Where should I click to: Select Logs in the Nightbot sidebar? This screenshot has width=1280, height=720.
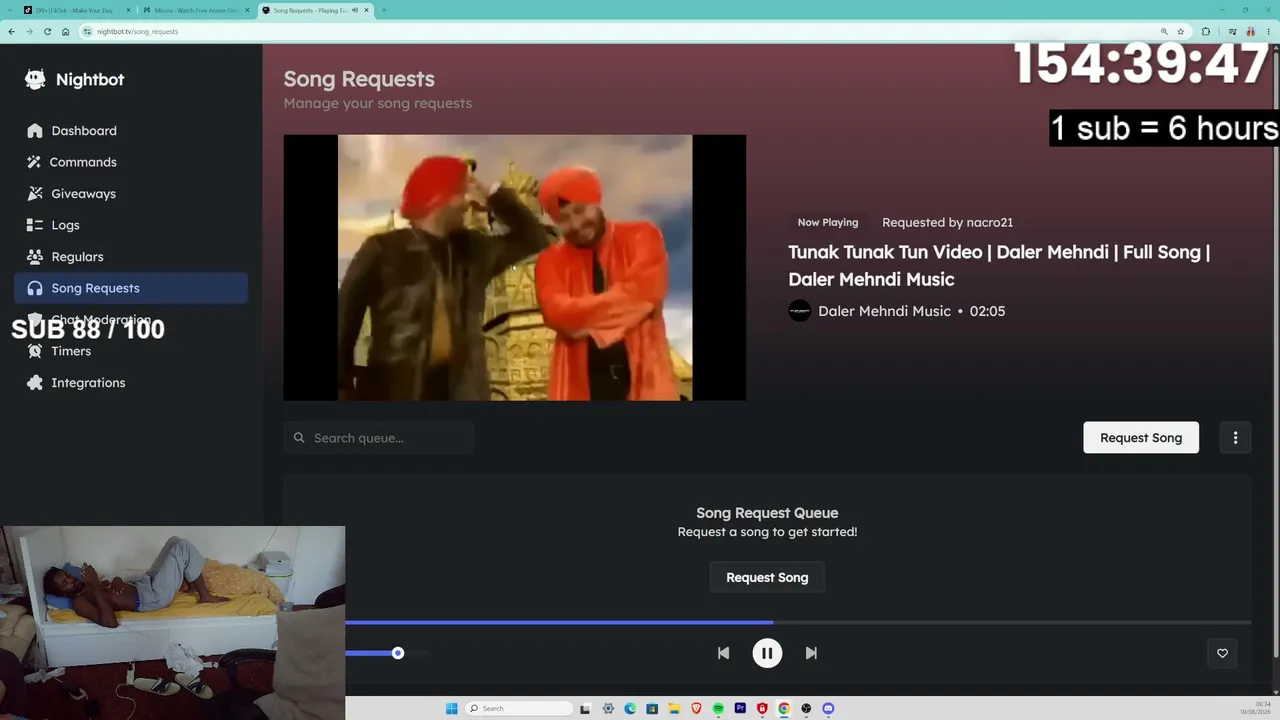tap(131, 225)
